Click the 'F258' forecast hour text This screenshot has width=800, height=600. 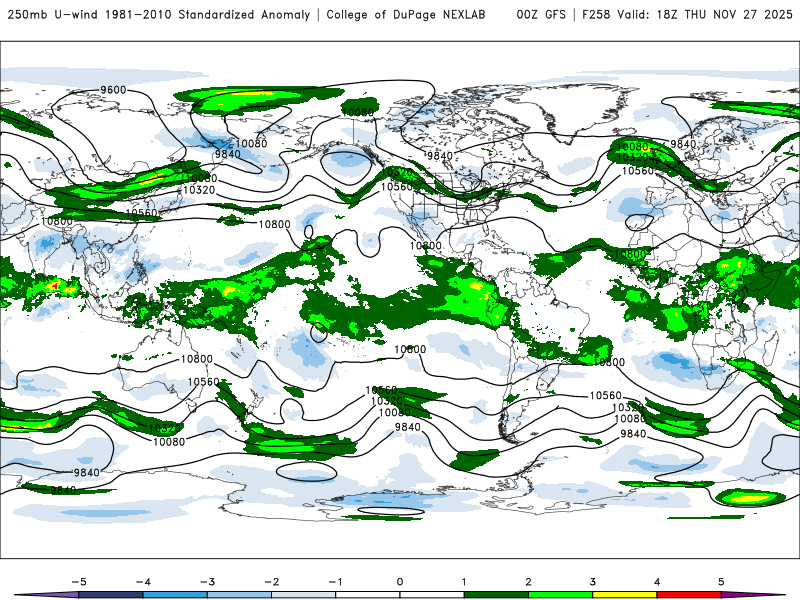[596, 14]
